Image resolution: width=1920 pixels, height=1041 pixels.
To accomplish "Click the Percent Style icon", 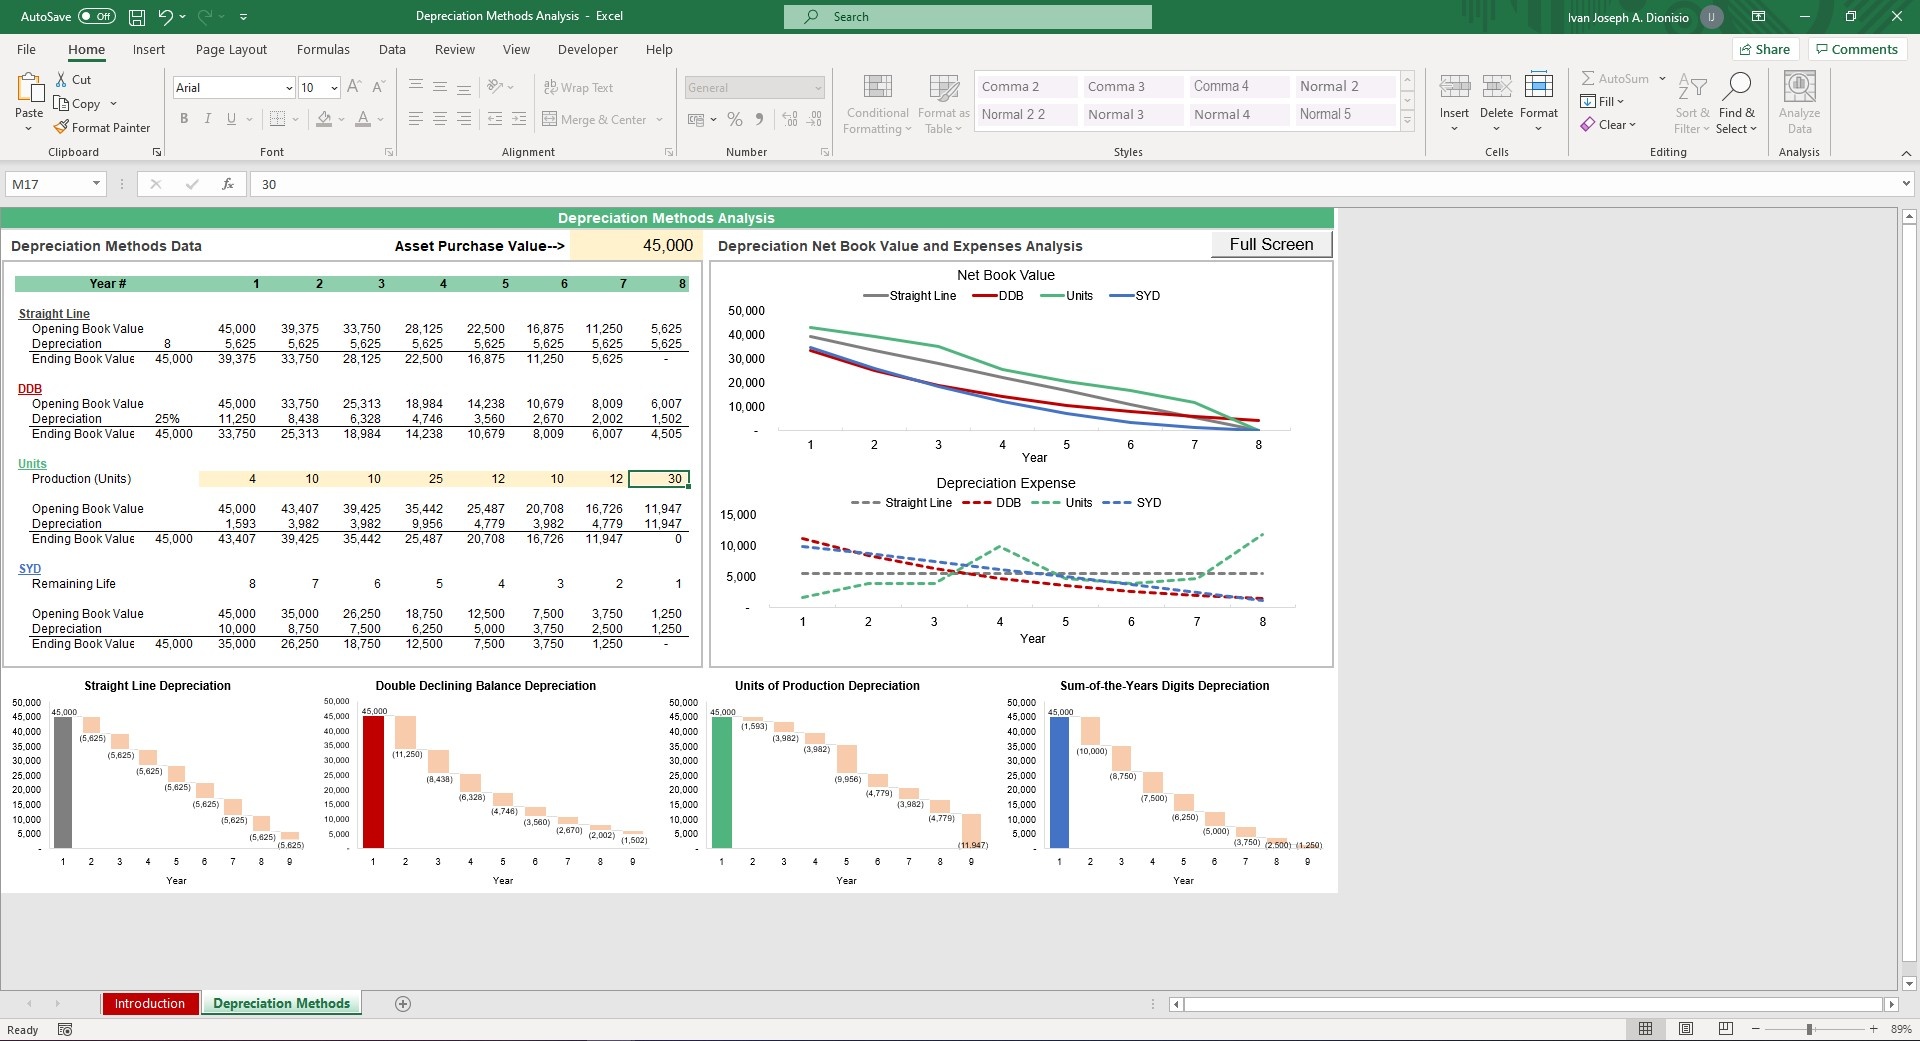I will [735, 120].
